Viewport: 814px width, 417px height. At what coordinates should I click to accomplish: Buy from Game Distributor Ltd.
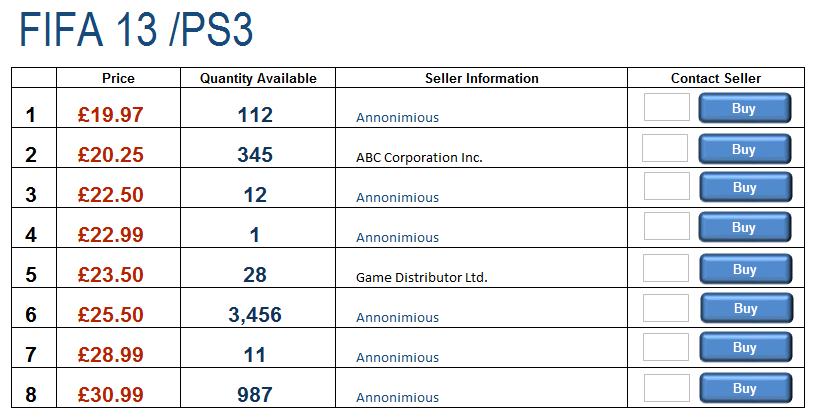pyautogui.click(x=745, y=269)
